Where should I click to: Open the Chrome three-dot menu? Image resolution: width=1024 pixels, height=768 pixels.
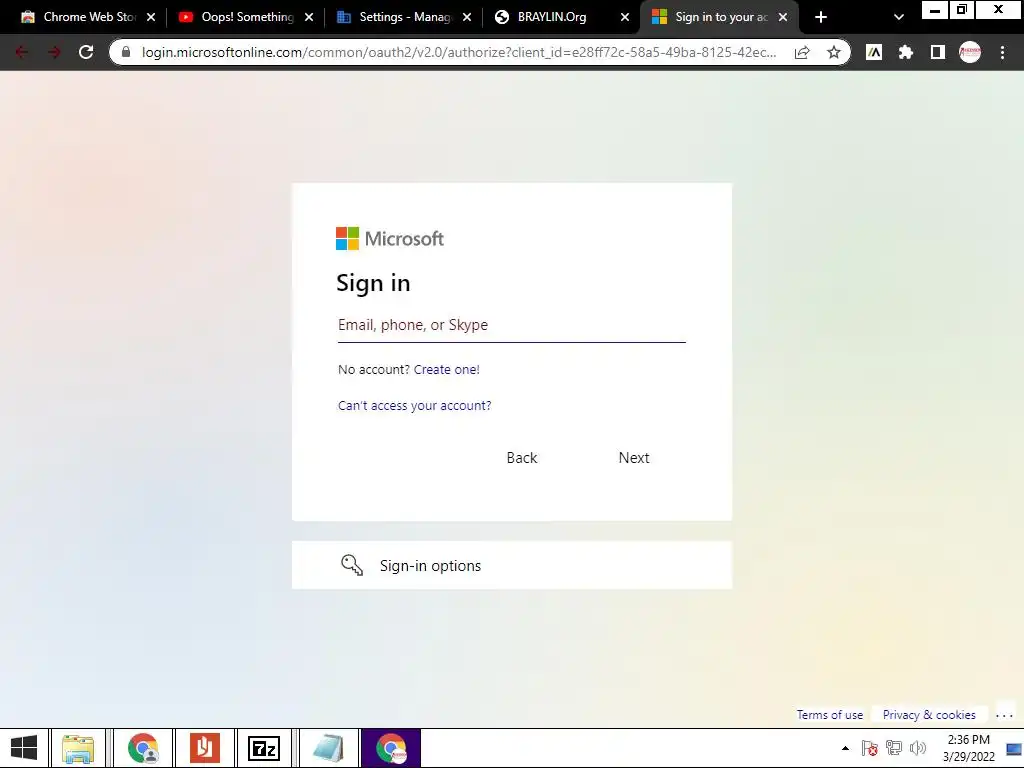tap(1002, 52)
